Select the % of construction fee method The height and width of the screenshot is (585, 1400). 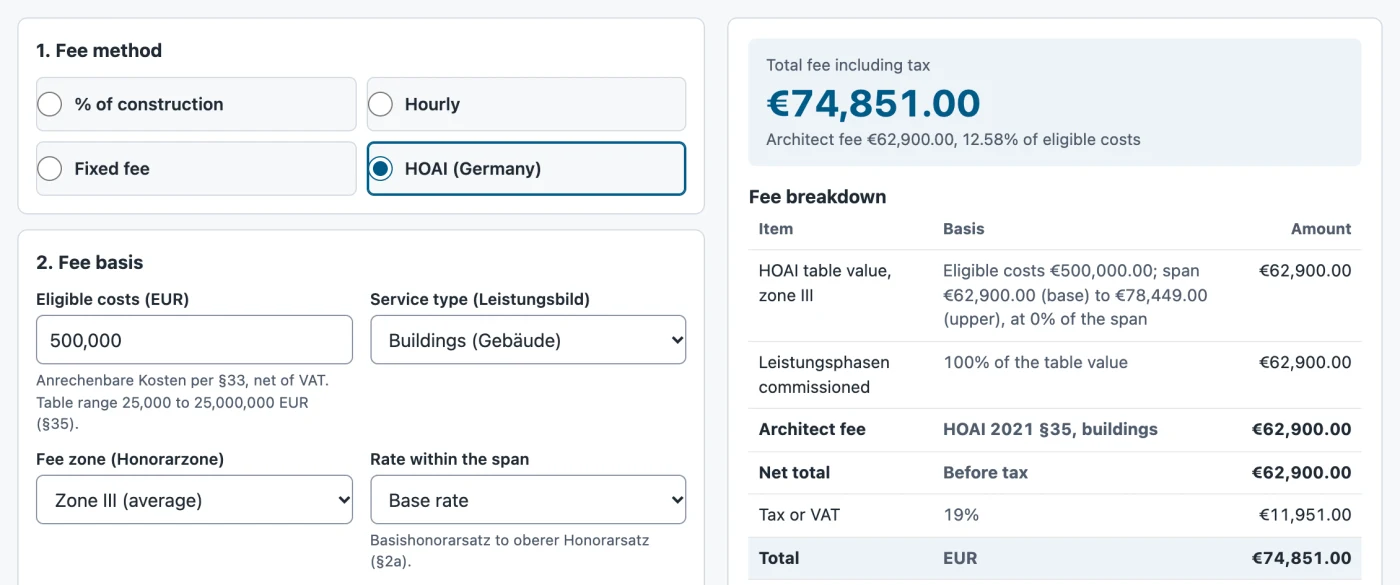196,104
